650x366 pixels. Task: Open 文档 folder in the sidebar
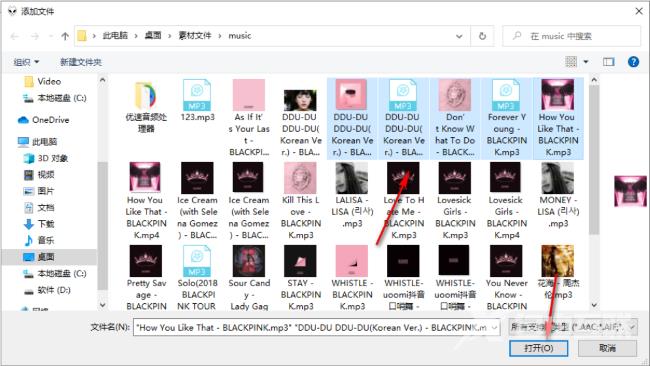coord(39,208)
